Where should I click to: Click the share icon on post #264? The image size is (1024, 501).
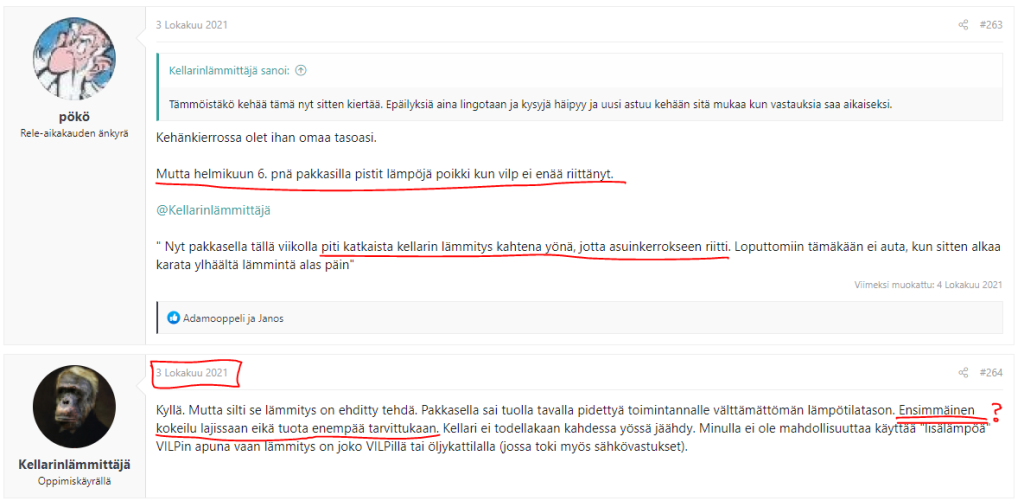click(x=963, y=373)
